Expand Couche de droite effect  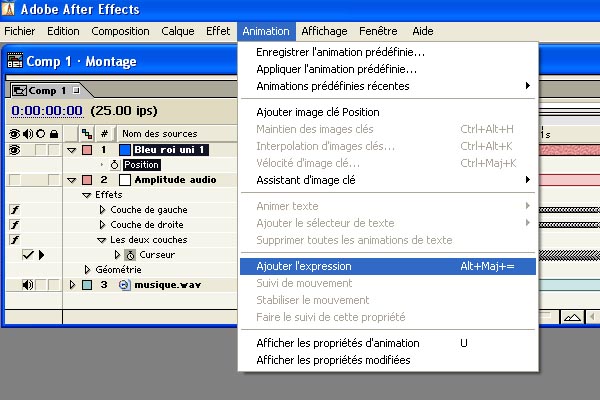(102, 225)
